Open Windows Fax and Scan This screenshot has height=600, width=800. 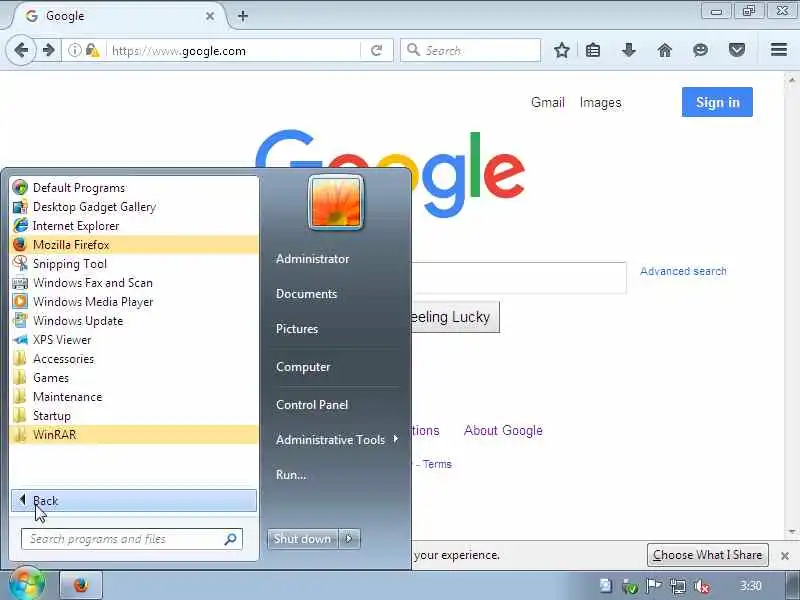click(134, 283)
